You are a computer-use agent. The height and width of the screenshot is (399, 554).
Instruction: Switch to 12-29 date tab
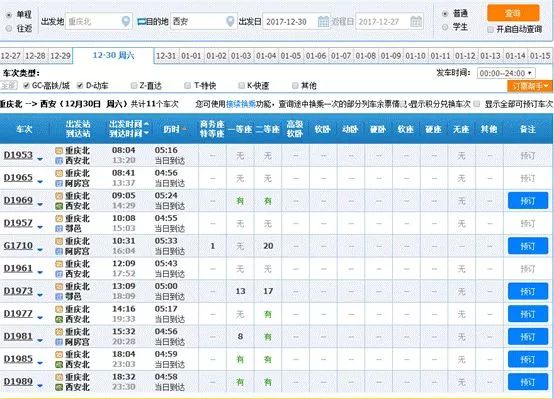pos(60,56)
